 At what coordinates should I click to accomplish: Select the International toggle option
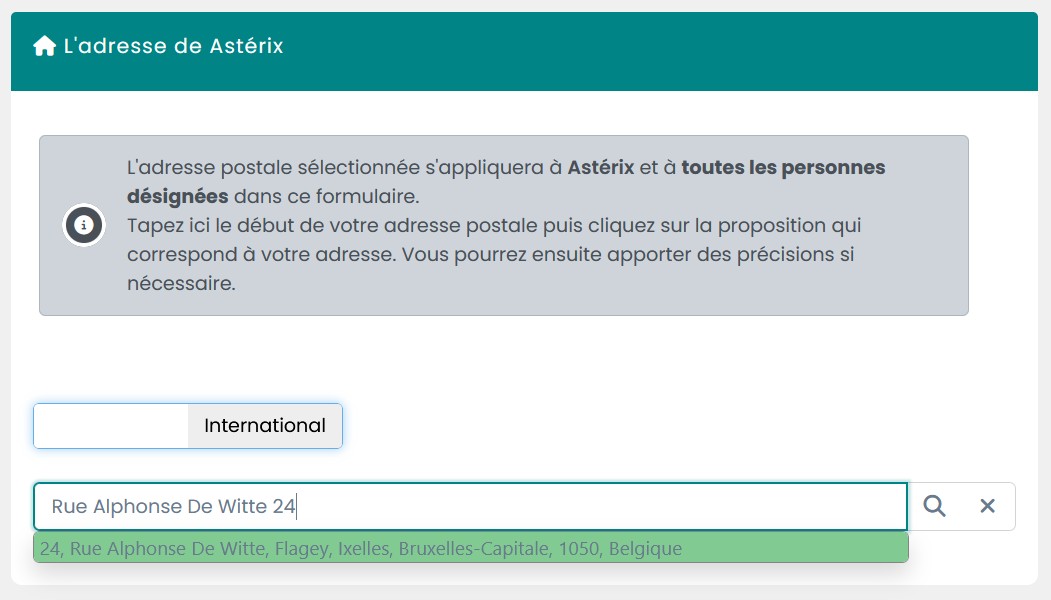tap(265, 426)
